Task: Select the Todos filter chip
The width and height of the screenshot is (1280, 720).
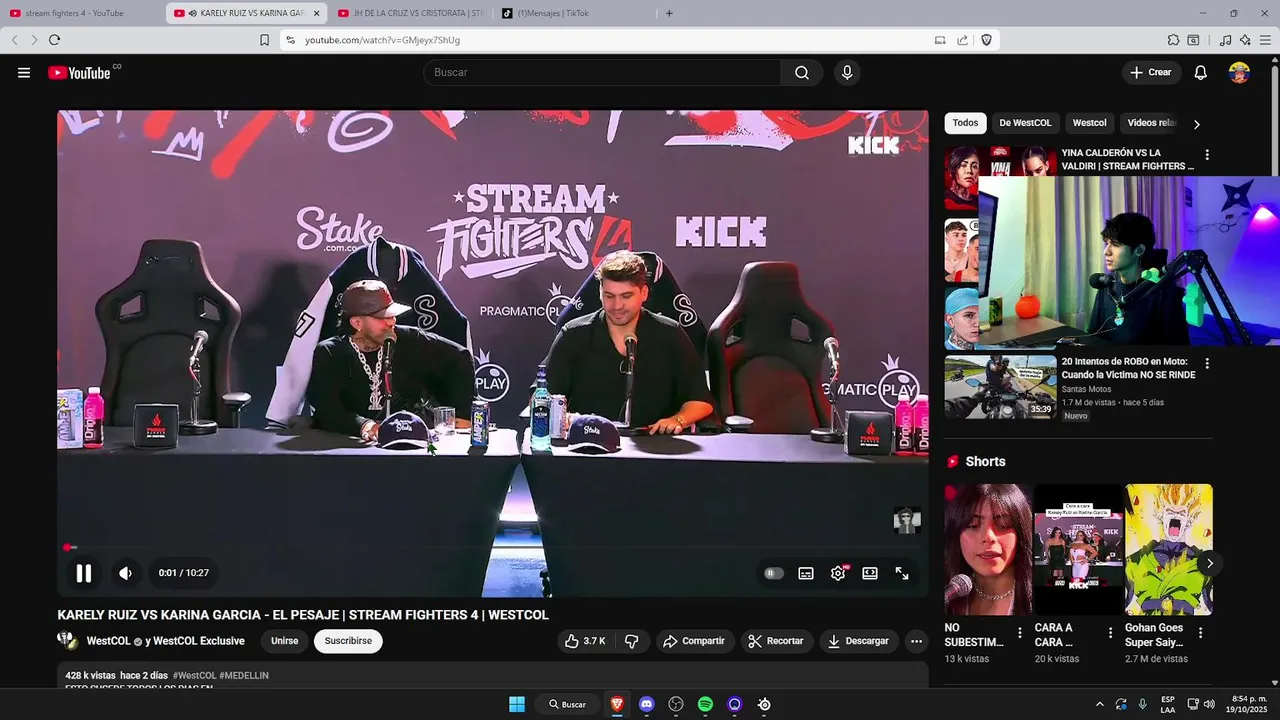Action: 965,123
